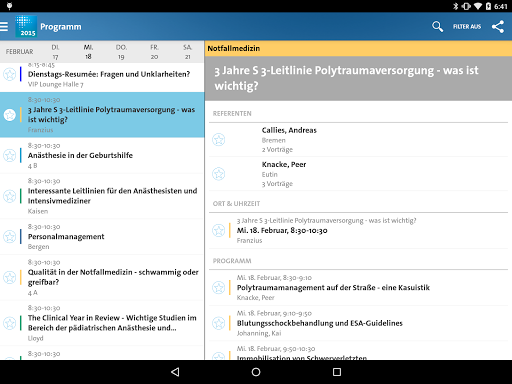Turn on filter via FILTER AUS
This screenshot has width=512, height=384.
click(467, 26)
